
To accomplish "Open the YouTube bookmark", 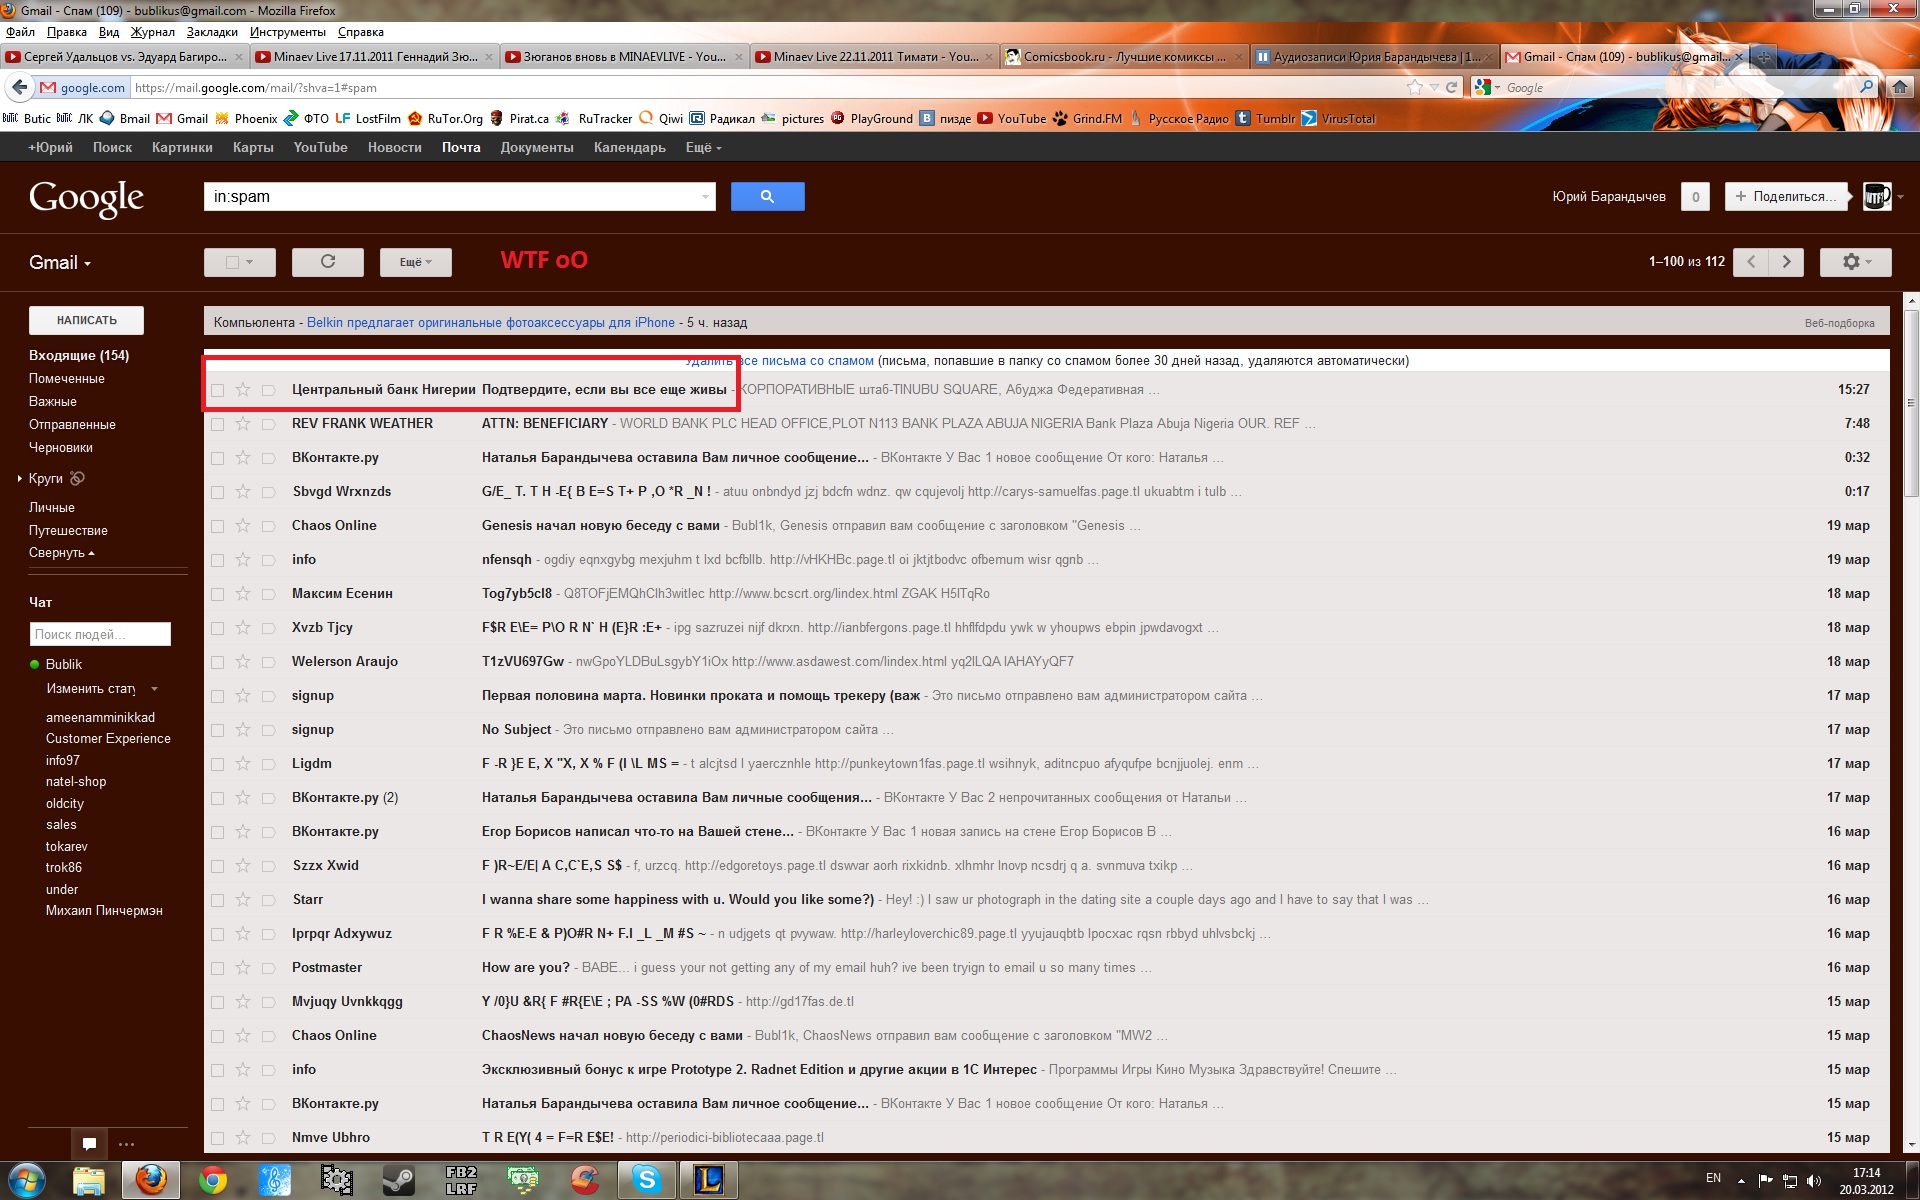I will [1011, 118].
